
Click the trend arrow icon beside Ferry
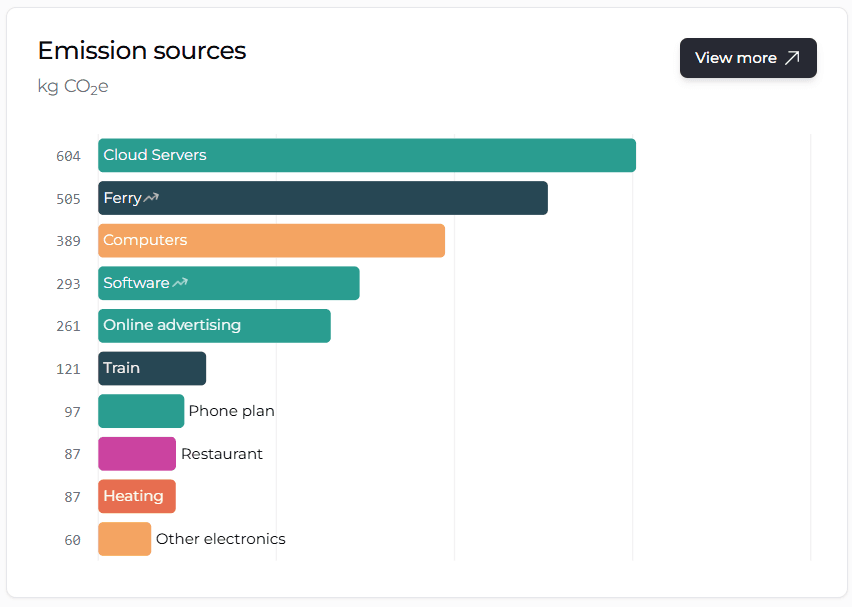tap(150, 198)
